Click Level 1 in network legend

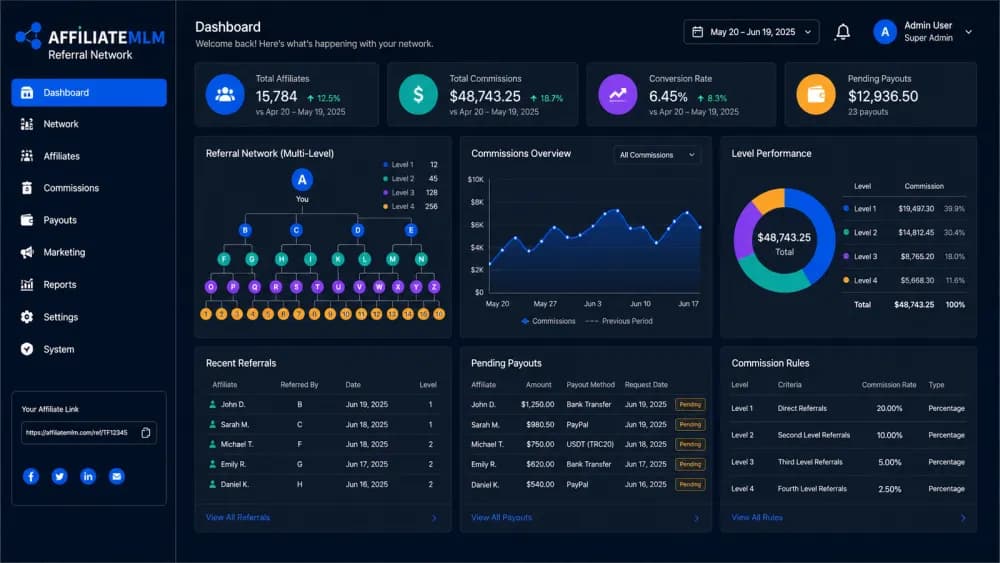[x=410, y=165]
